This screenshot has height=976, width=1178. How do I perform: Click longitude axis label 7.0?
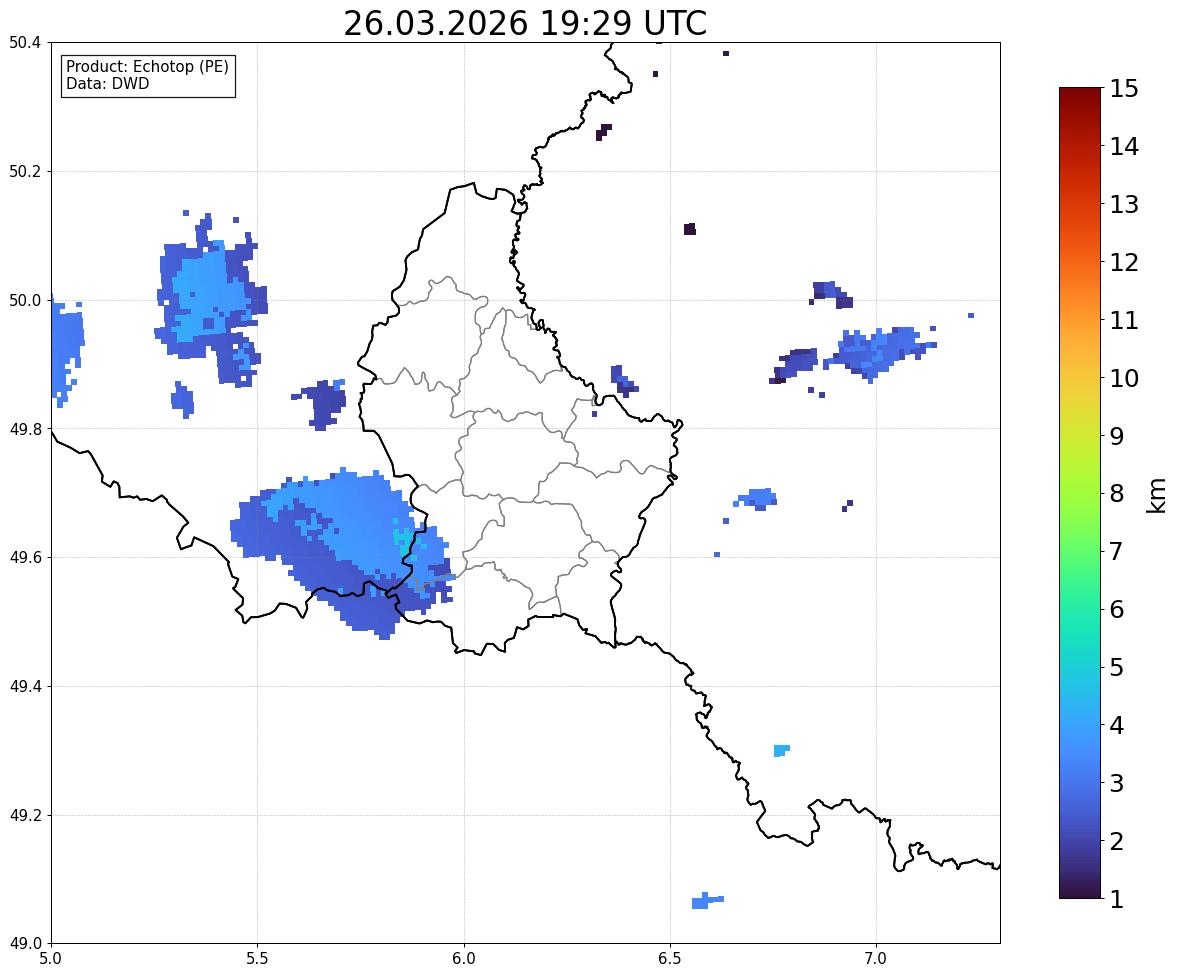pos(876,959)
